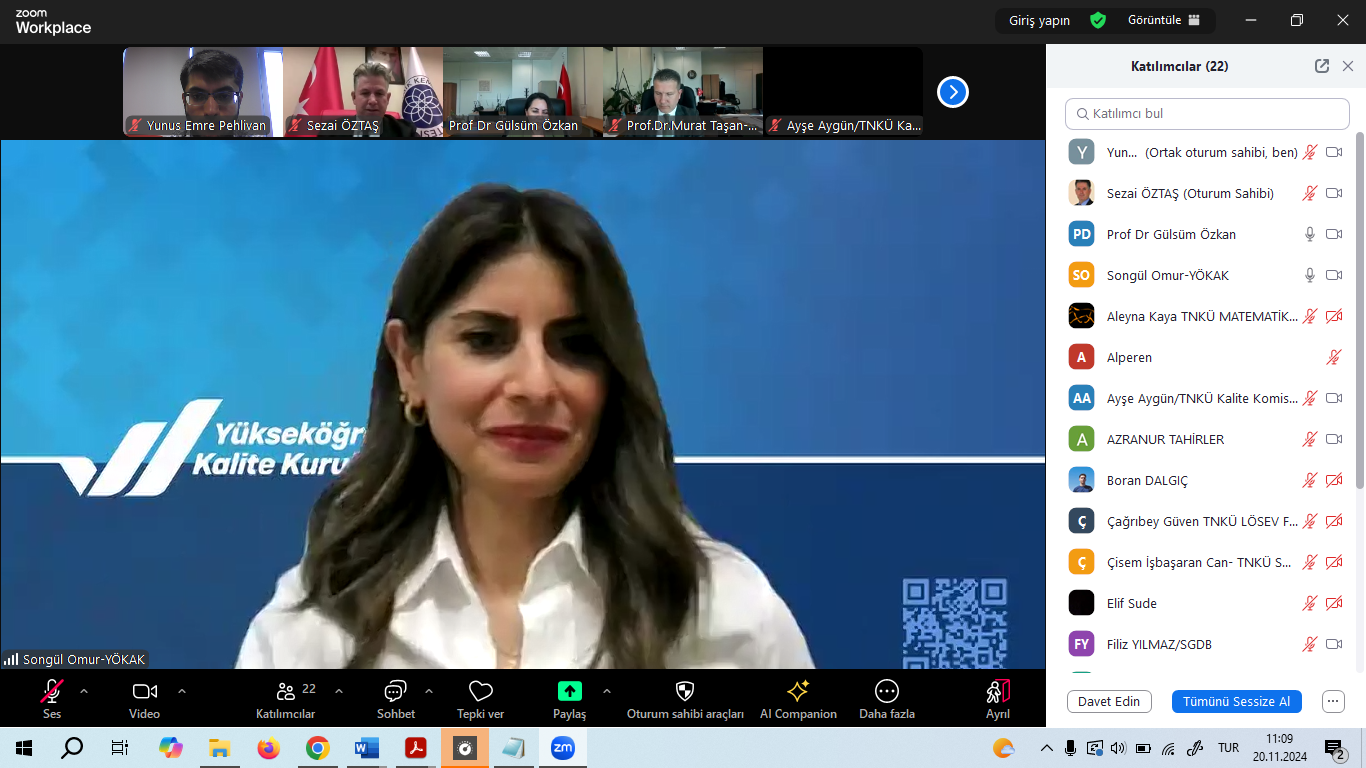Click Boran DALGIÇ disabled camera icon

click(1334, 480)
